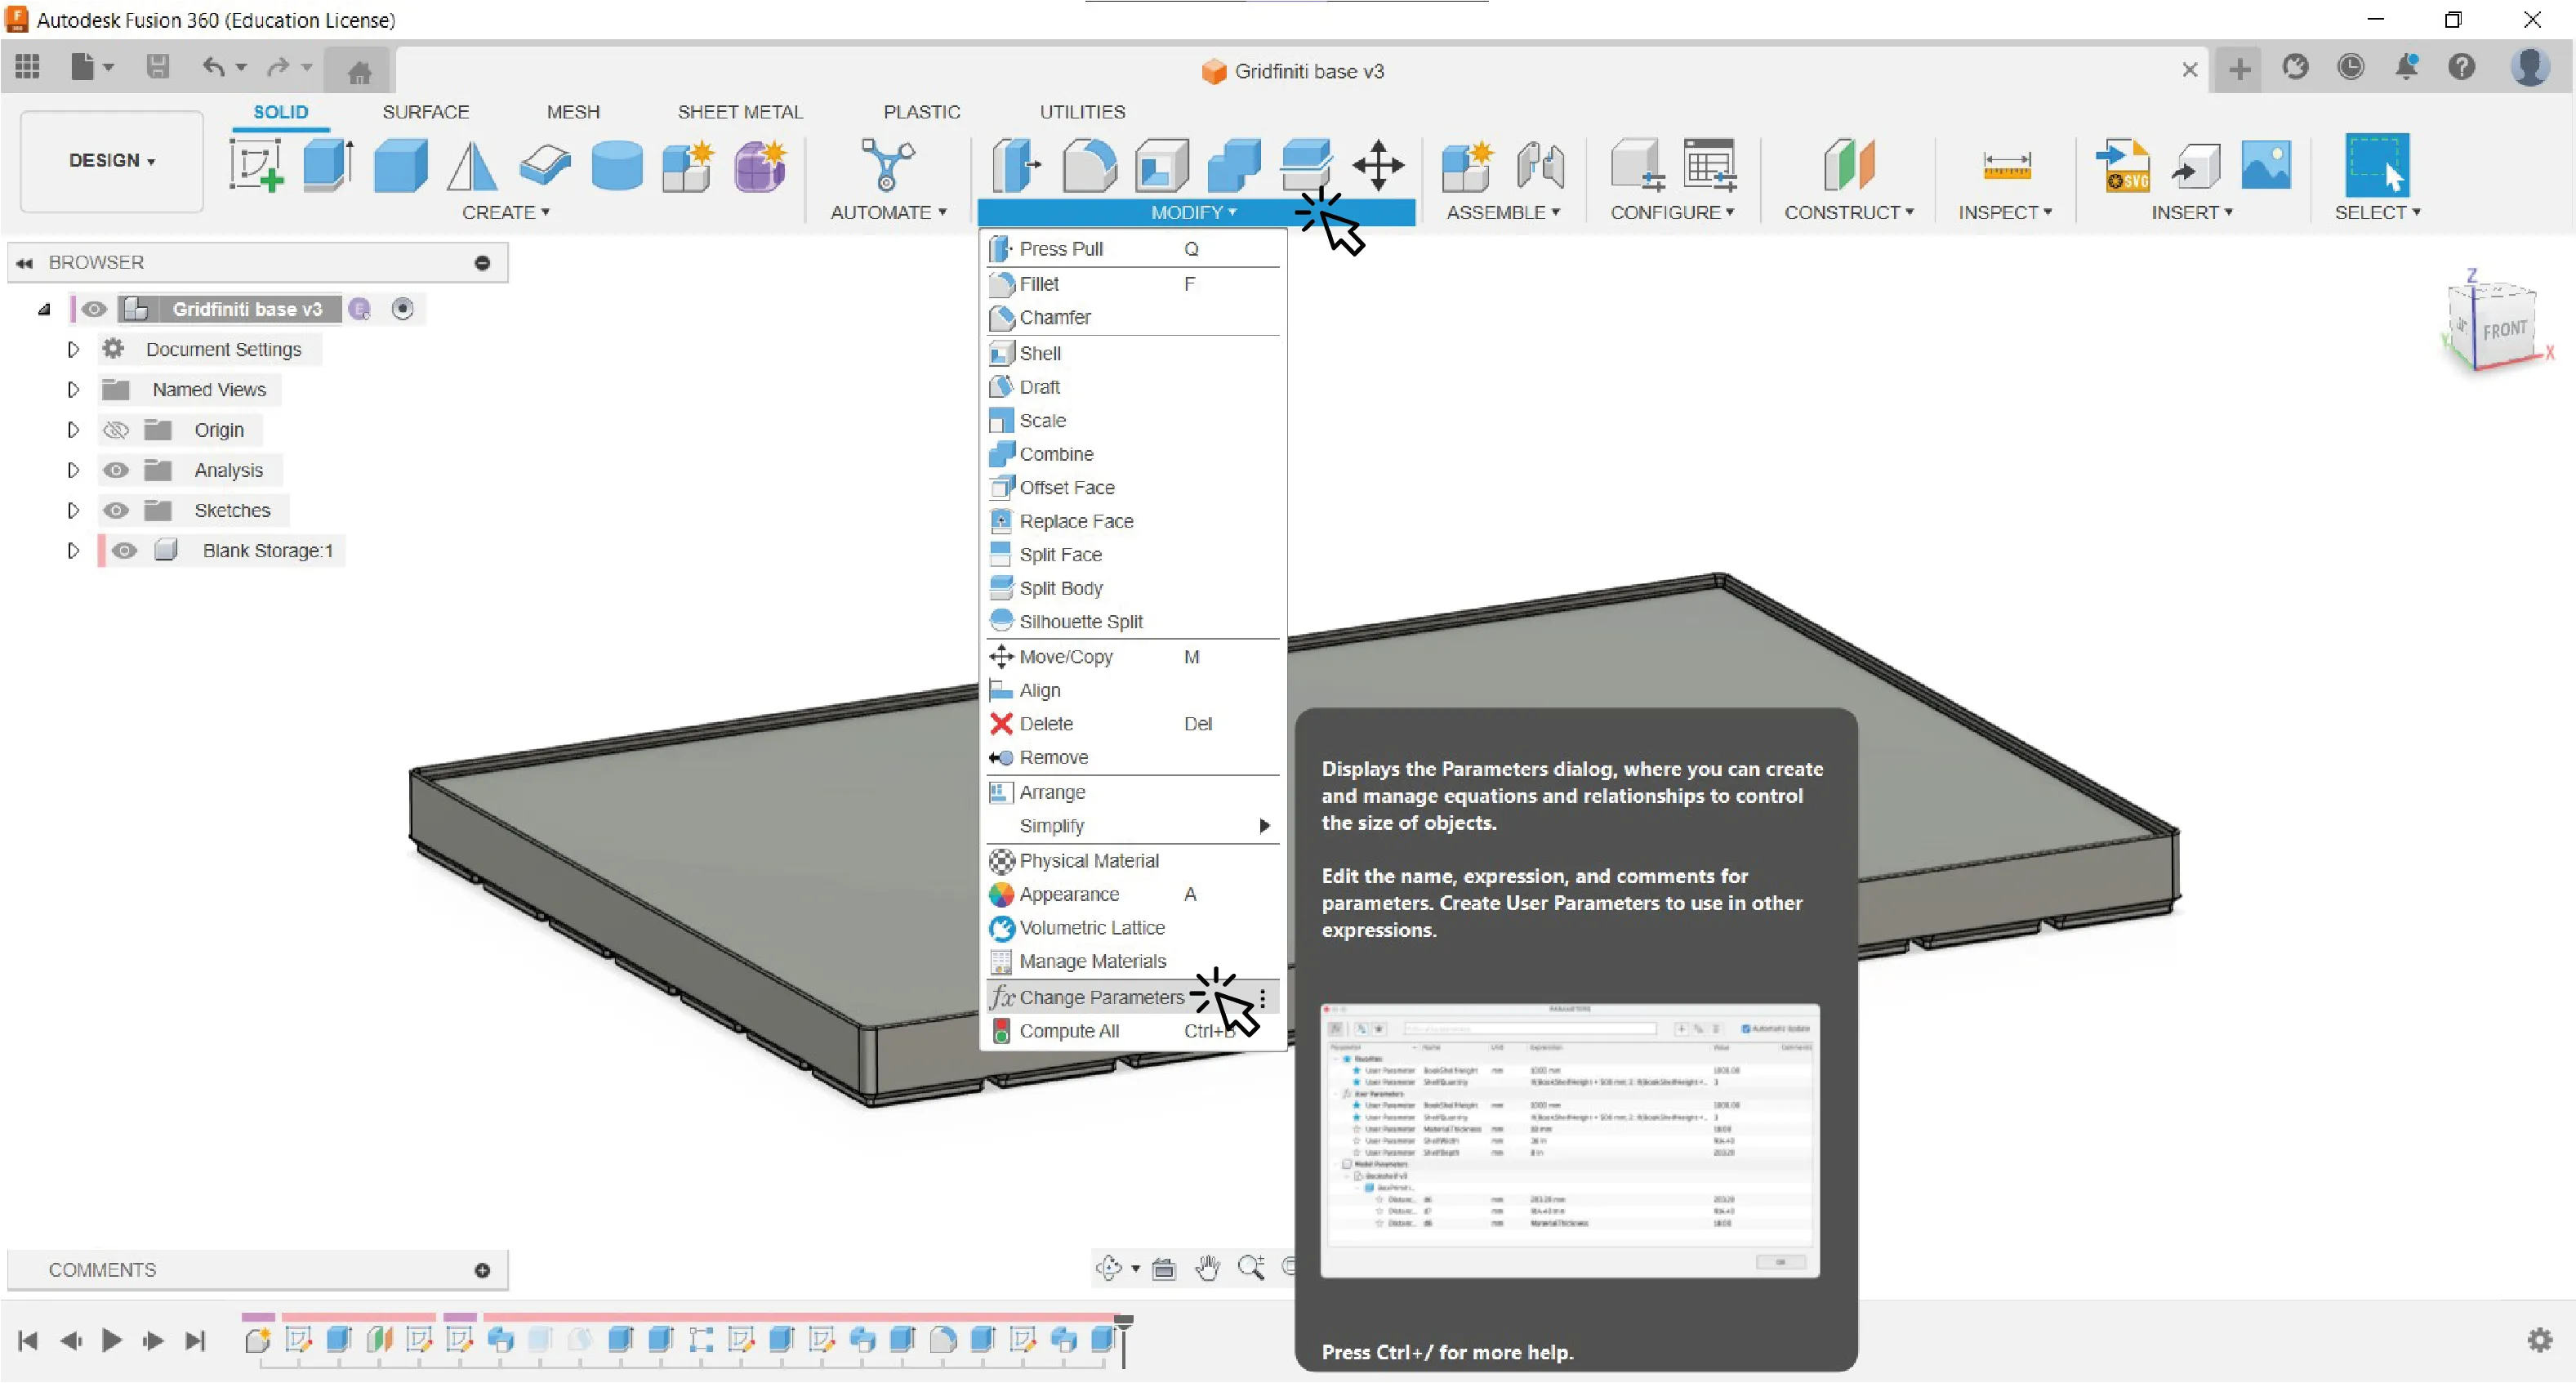This screenshot has width=2576, height=1383.
Task: Create a New Component from Assemble group
Action: (1466, 165)
